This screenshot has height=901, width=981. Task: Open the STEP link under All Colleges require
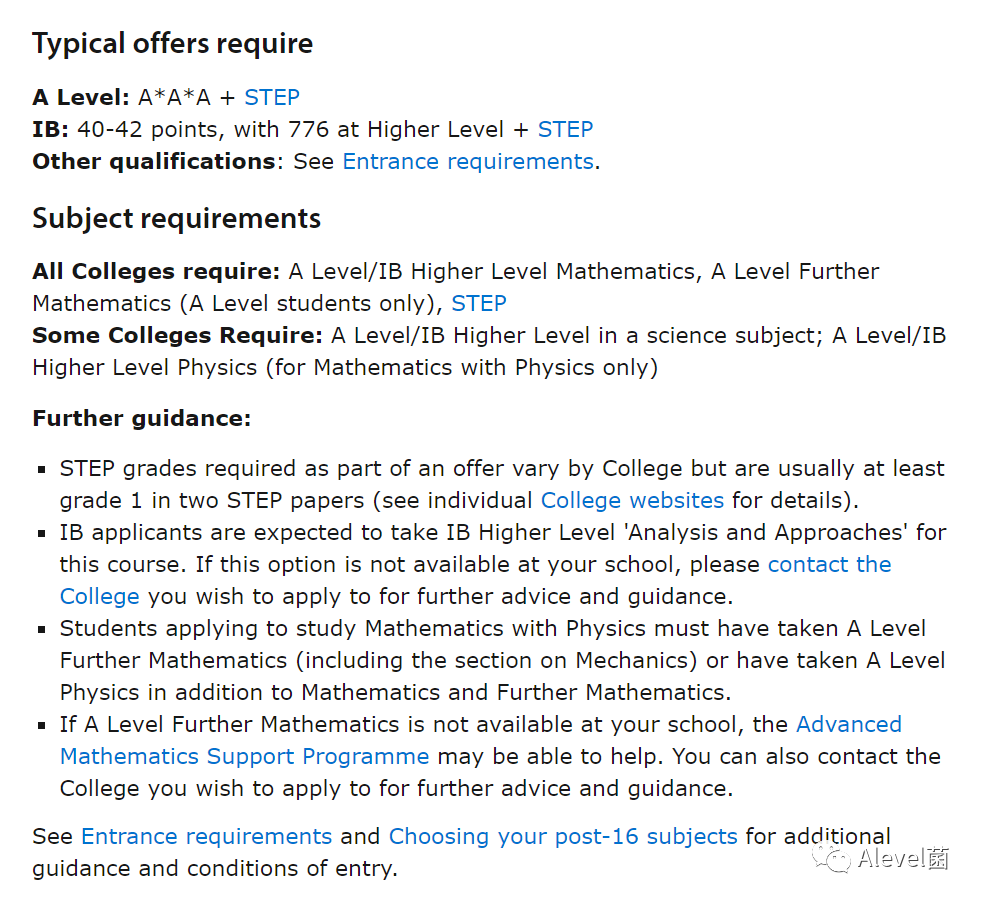[479, 303]
